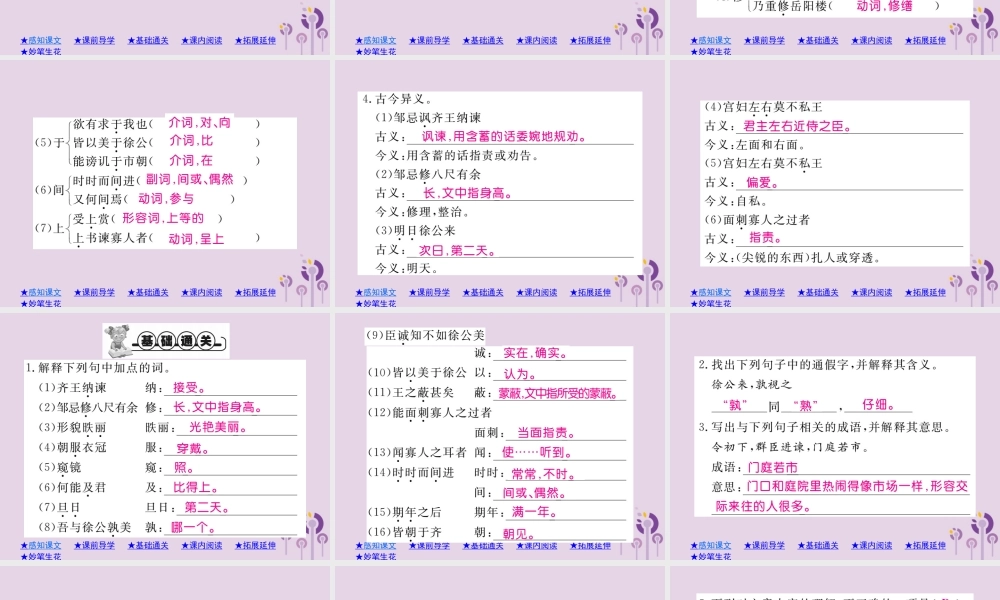Follow ★妙笔生花 on the 宫妇左右莫不私王 slide
1000x600 pixels.
pyautogui.click(x=710, y=304)
